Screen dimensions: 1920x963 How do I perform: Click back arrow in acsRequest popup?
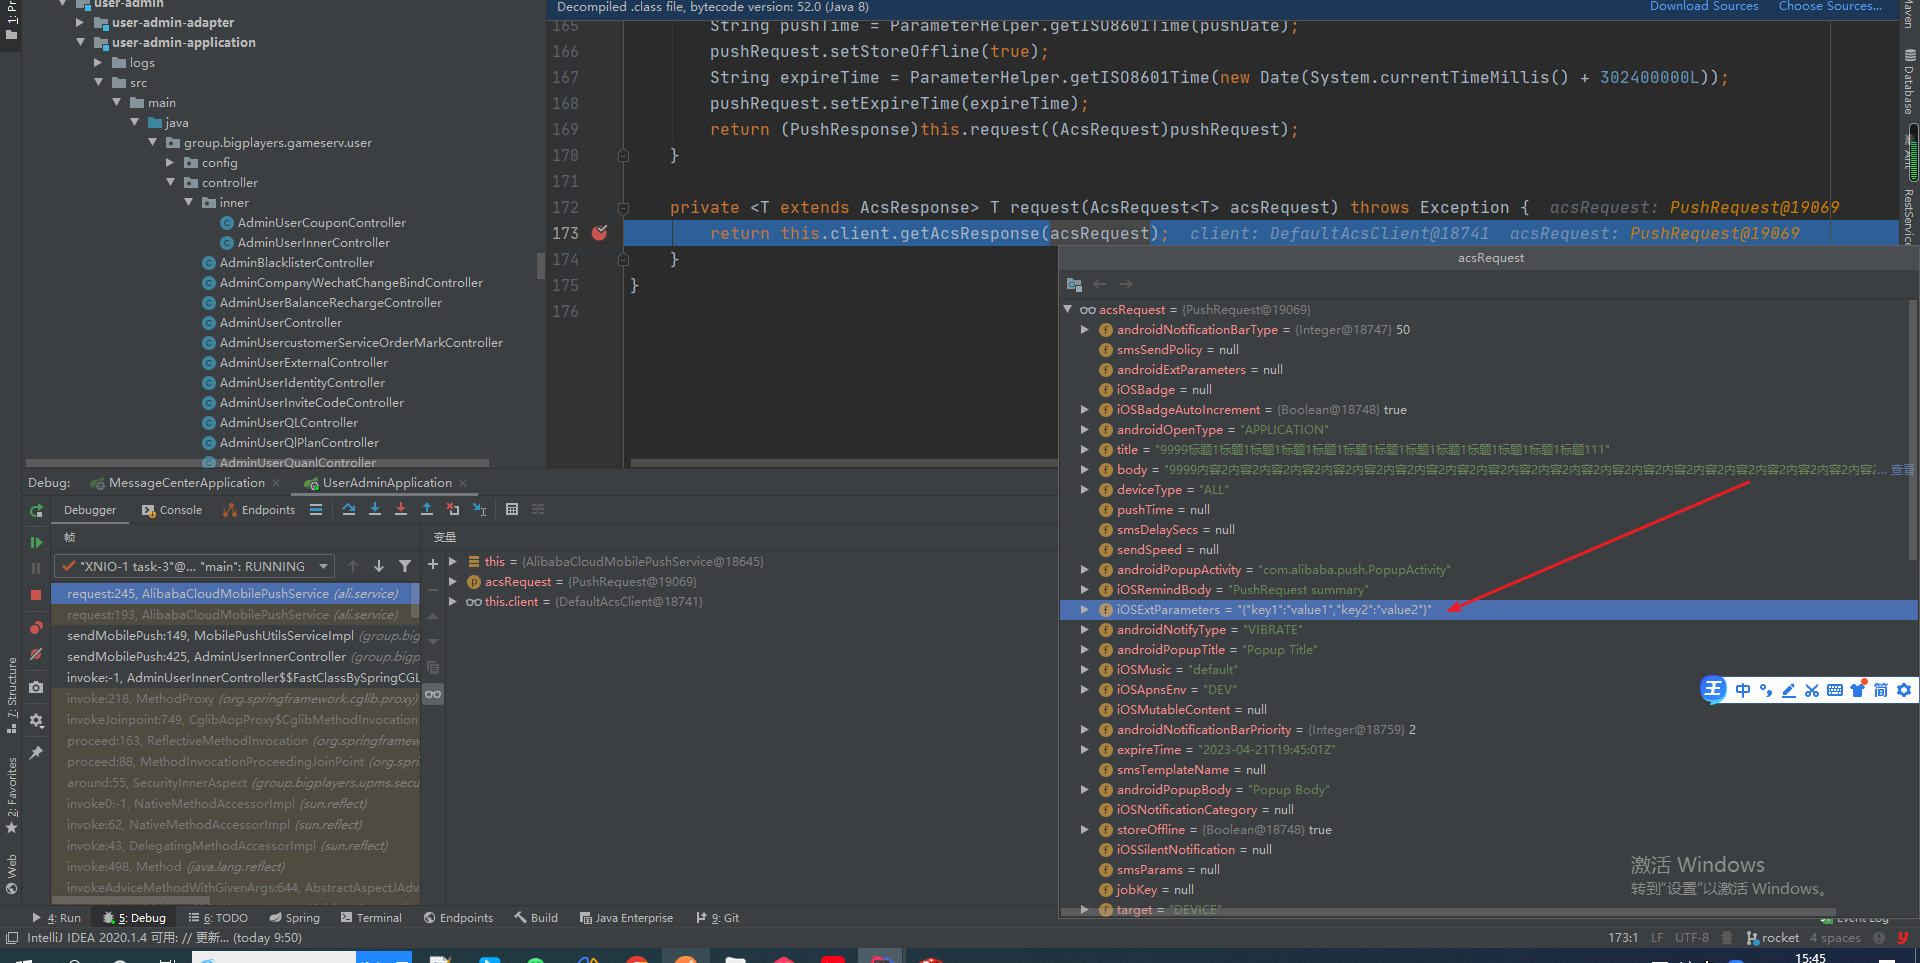coord(1100,285)
